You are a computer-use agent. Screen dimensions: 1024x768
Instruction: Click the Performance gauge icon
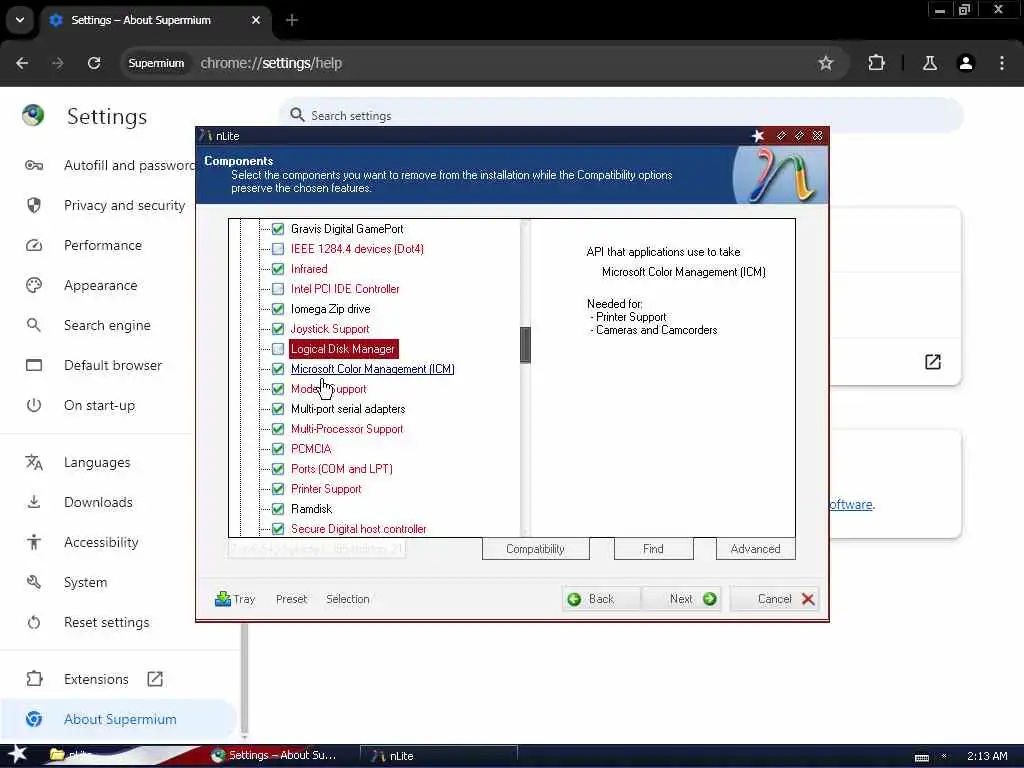pos(34,246)
